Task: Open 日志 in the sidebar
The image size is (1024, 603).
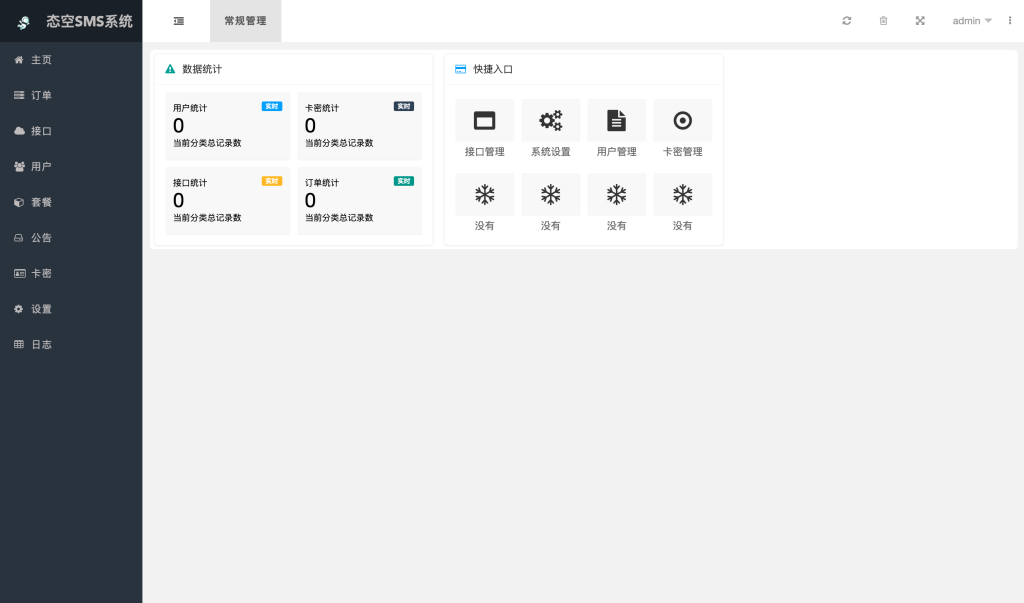Action: coord(41,344)
